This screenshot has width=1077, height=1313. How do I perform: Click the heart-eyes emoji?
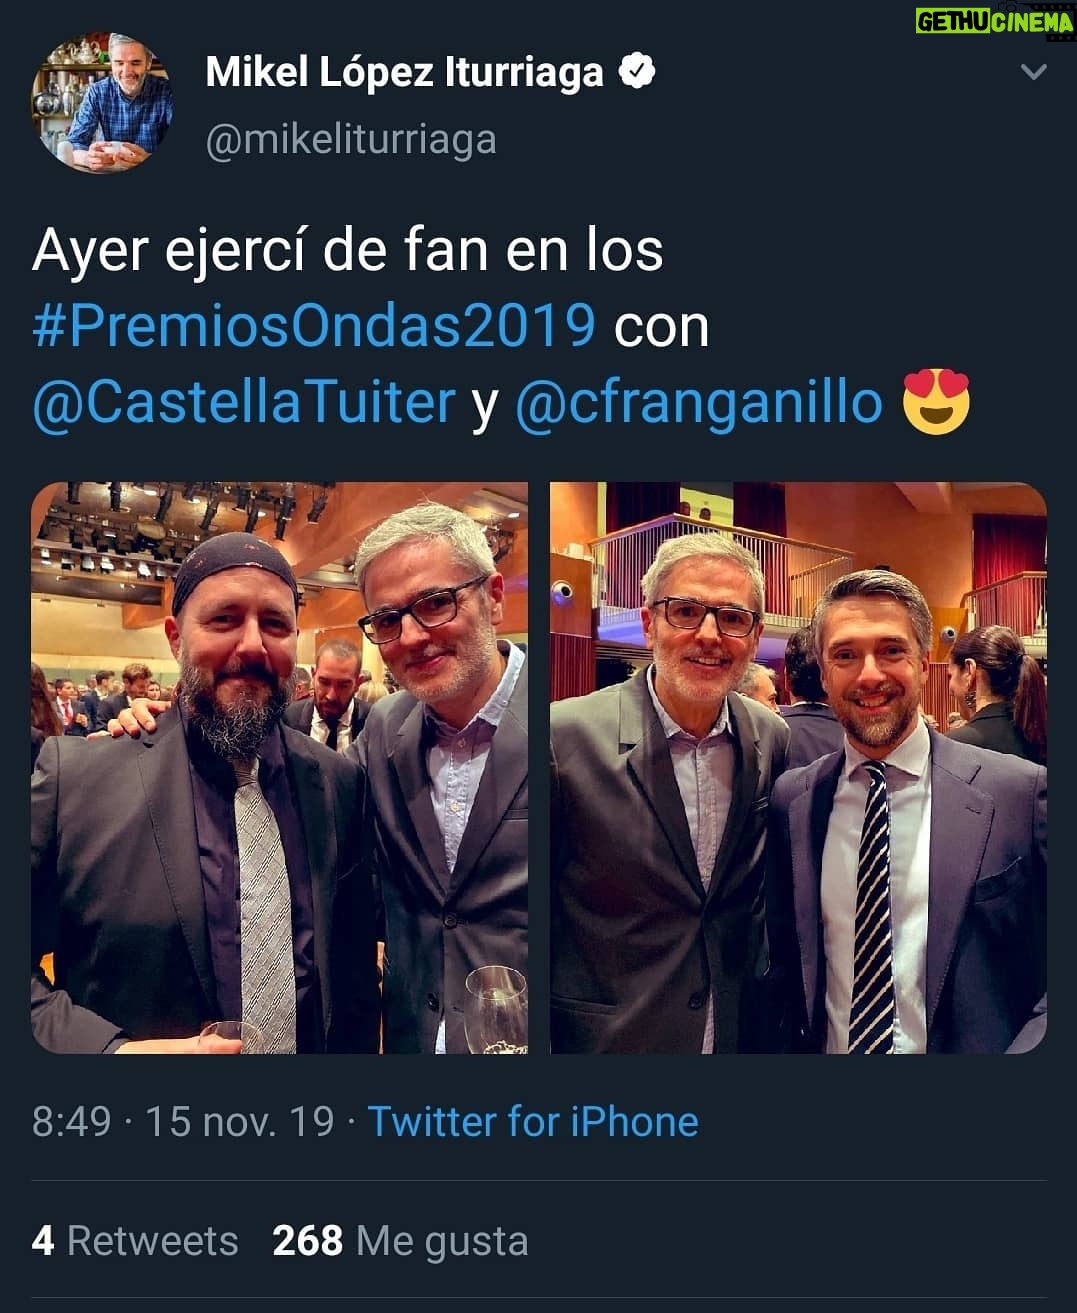tap(936, 402)
